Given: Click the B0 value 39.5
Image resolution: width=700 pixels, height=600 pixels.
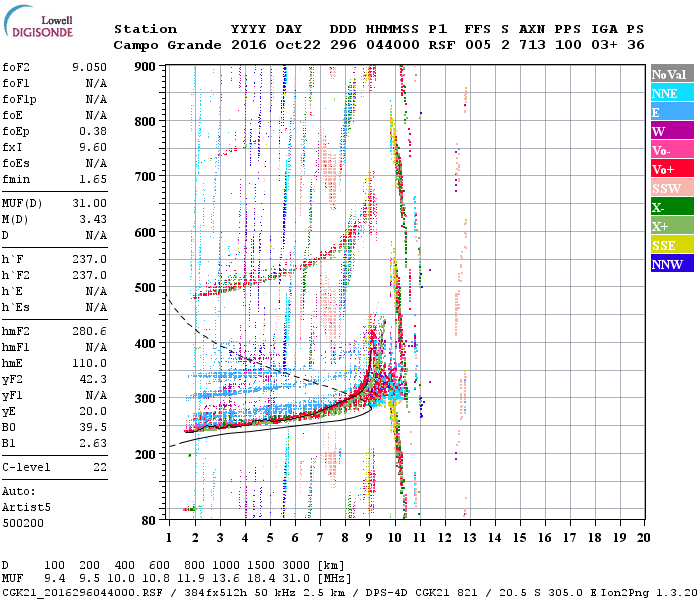Looking at the screenshot, I should pyautogui.click(x=93, y=427).
